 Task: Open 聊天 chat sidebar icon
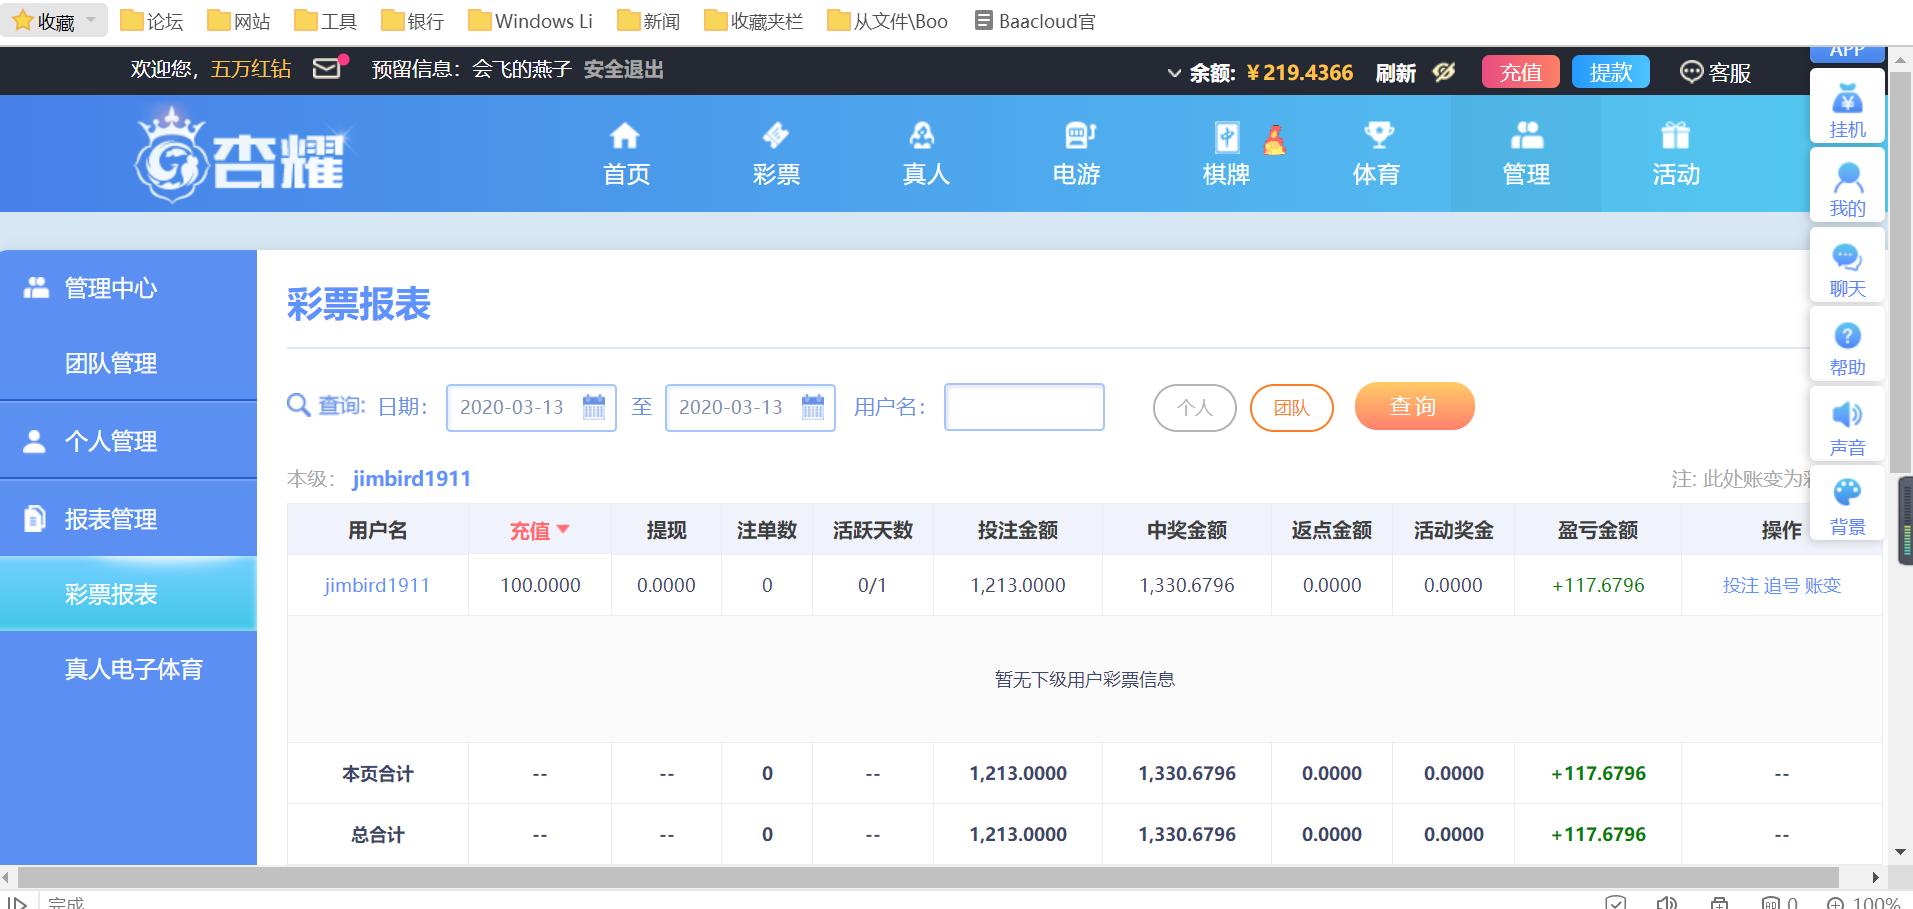1846,258
